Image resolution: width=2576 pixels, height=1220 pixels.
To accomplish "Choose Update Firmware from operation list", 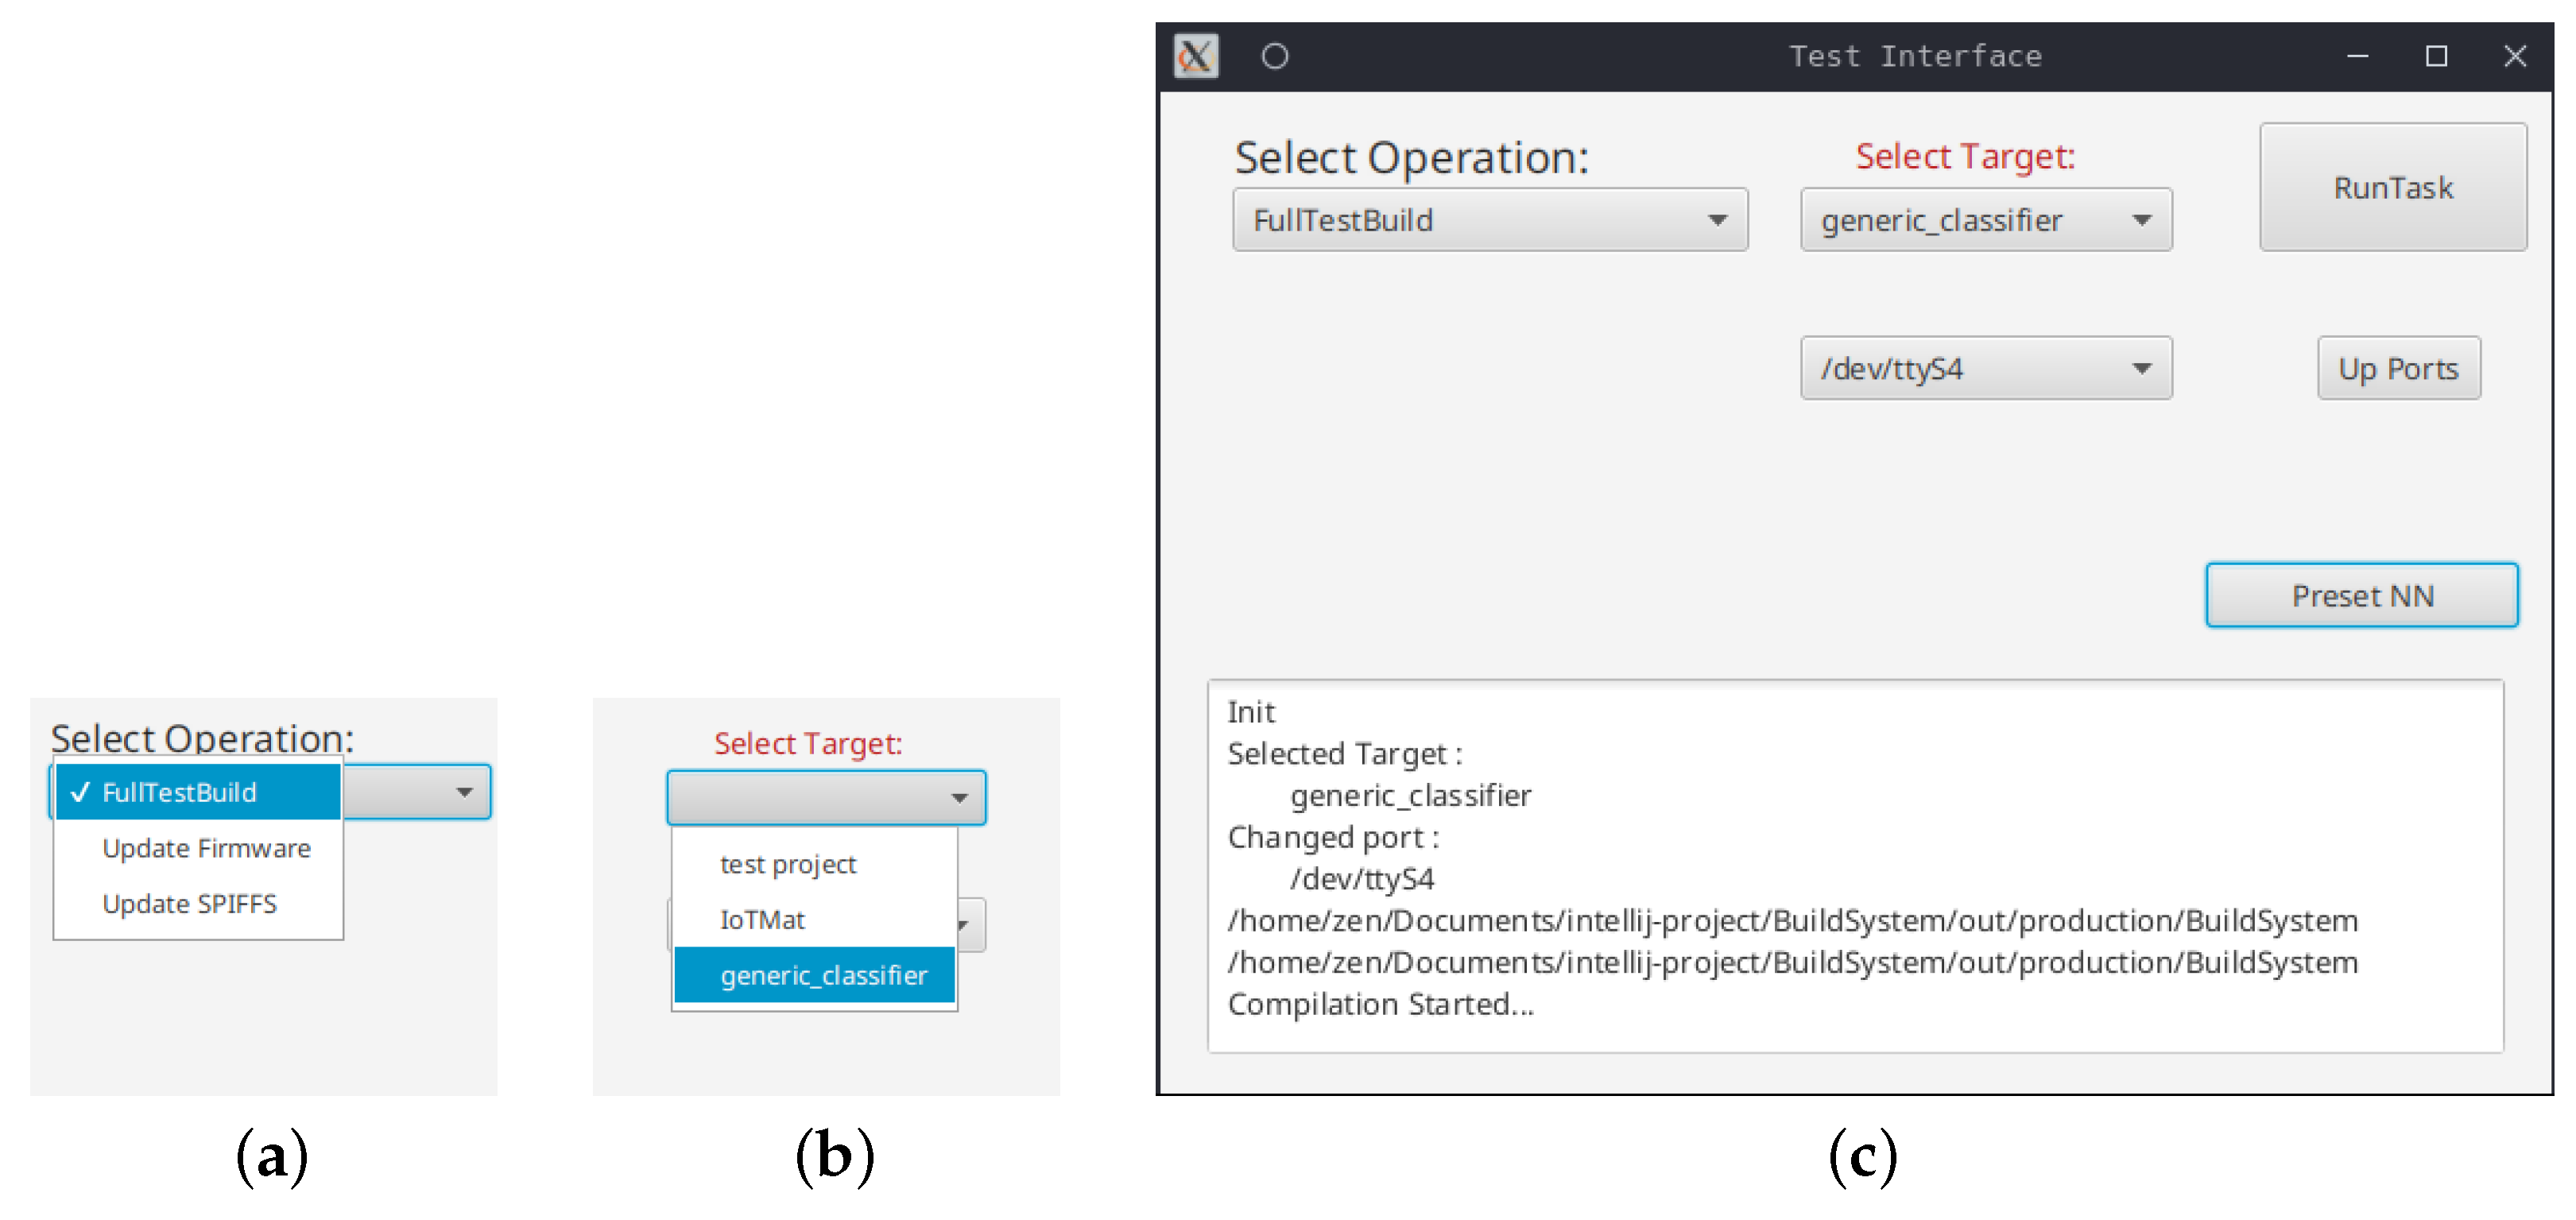I will pos(206,848).
